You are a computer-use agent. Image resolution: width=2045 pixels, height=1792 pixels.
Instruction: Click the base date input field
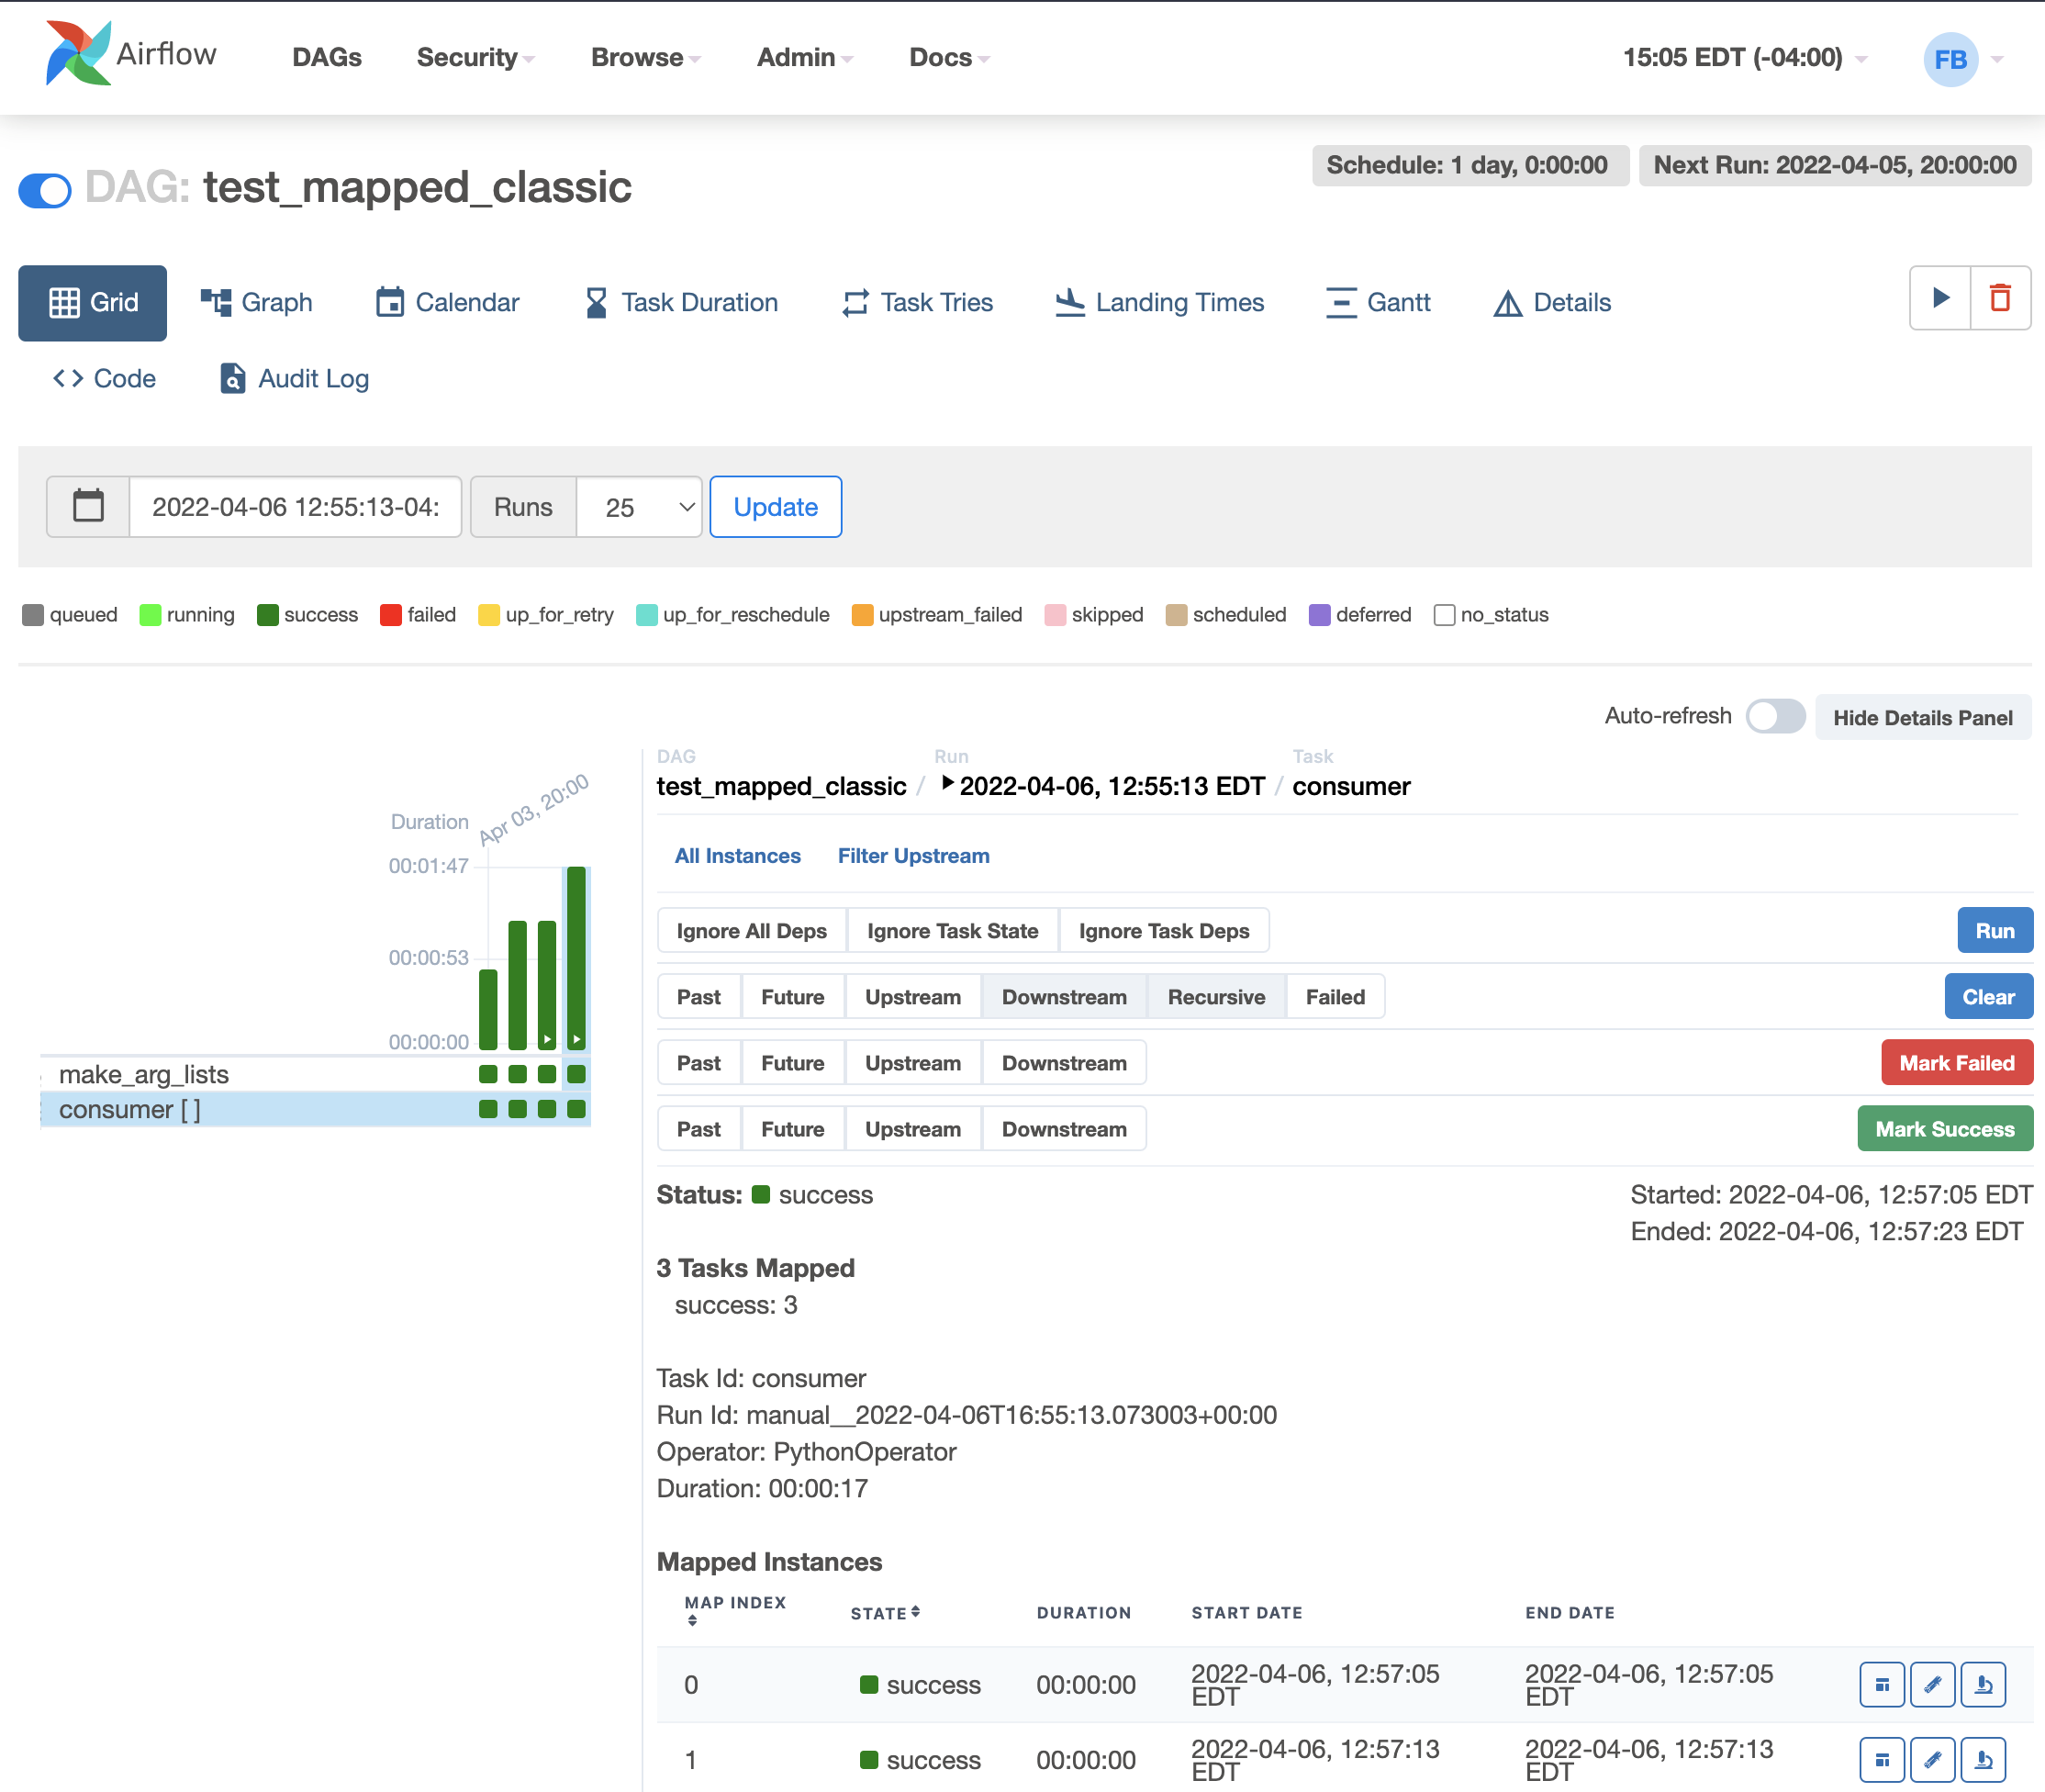coord(295,507)
